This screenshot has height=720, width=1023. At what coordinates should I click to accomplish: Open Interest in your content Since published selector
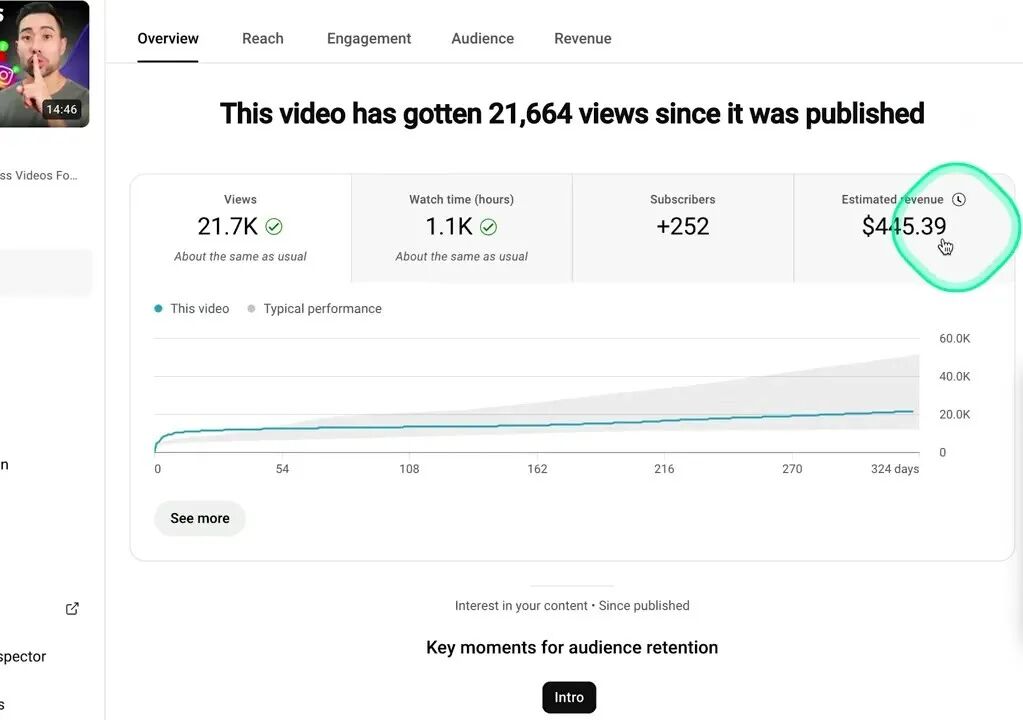click(x=571, y=605)
